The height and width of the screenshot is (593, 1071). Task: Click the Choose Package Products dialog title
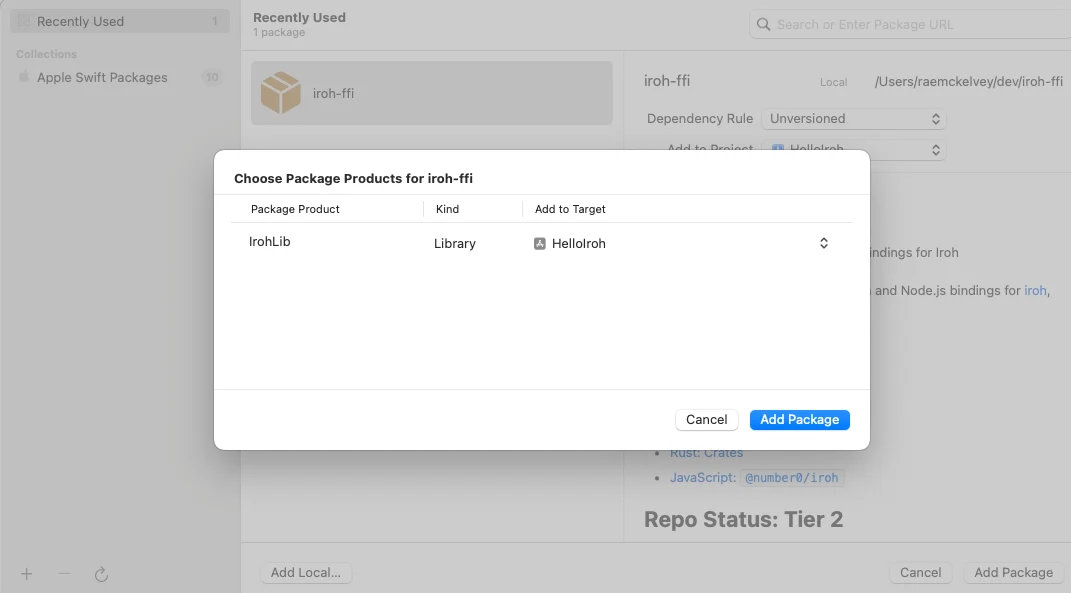[x=353, y=178]
